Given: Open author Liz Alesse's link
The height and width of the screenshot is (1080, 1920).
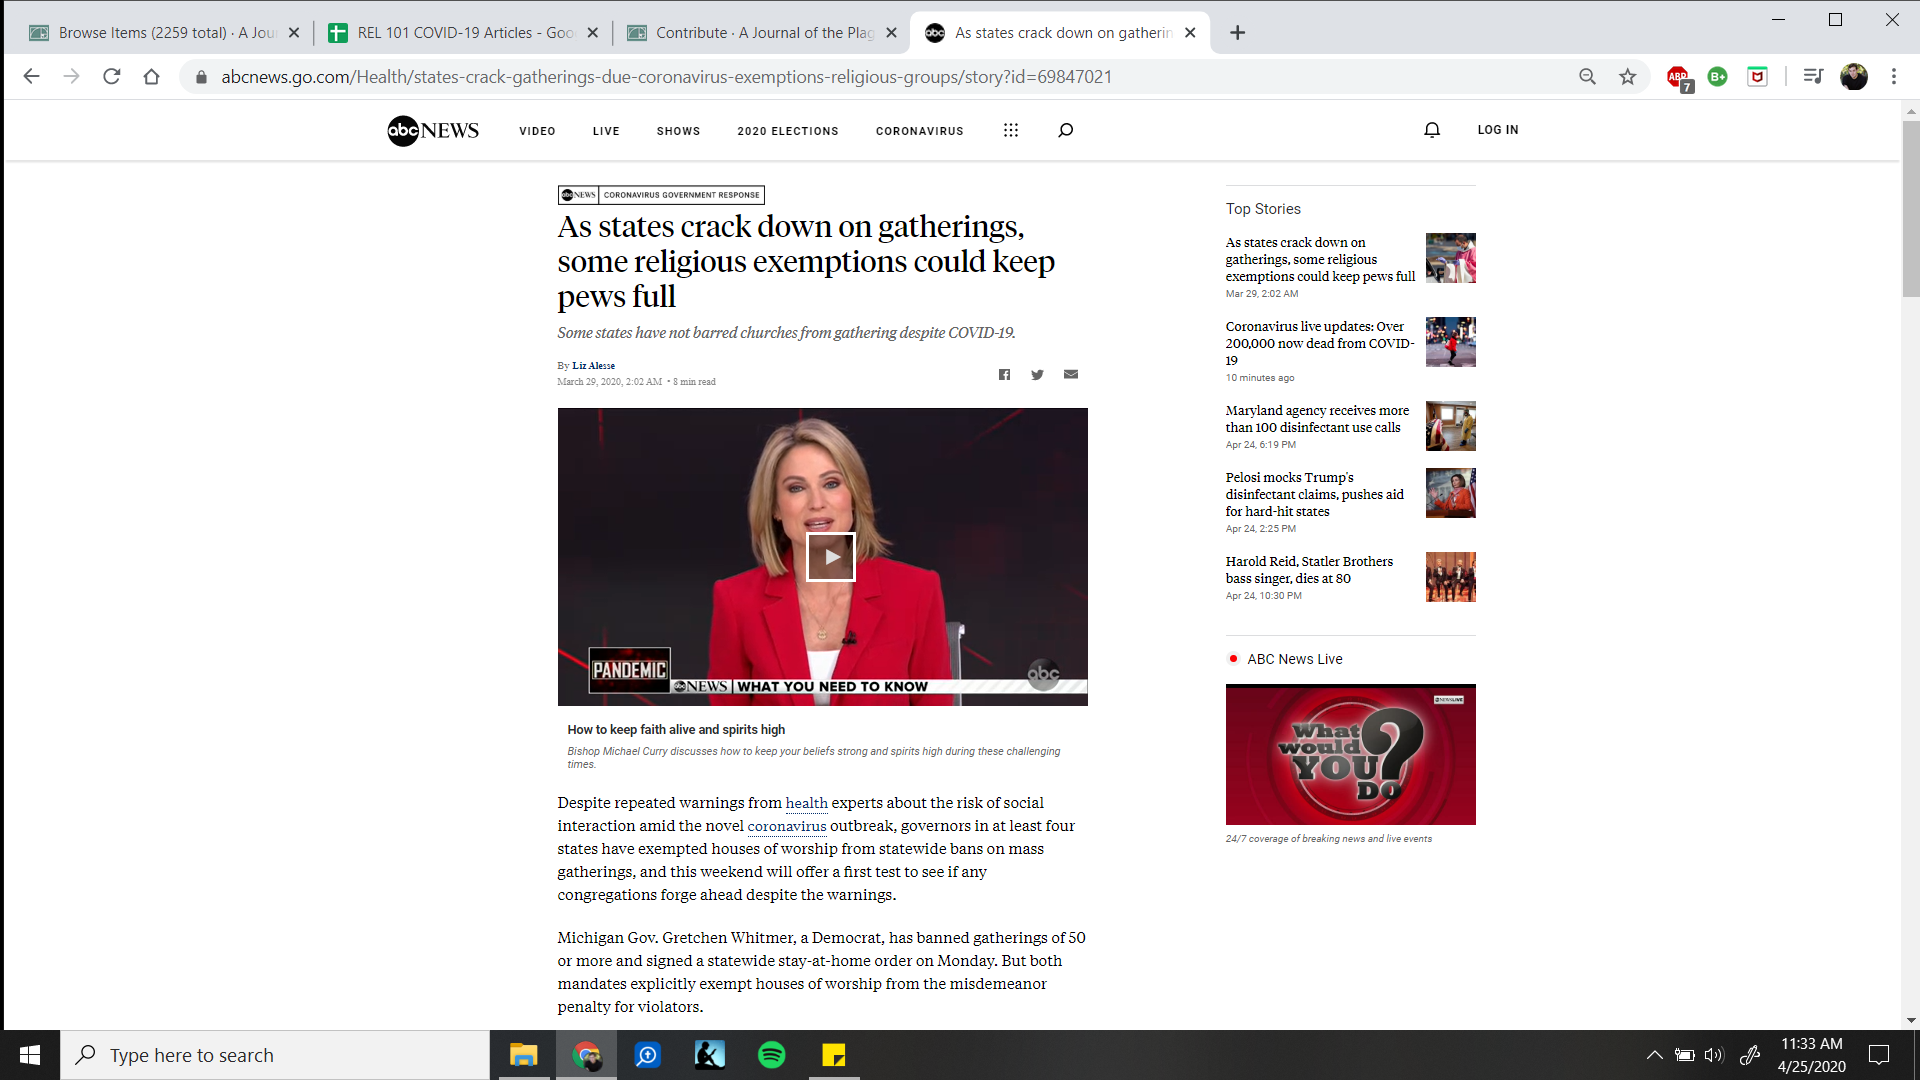Looking at the screenshot, I should click(x=593, y=366).
